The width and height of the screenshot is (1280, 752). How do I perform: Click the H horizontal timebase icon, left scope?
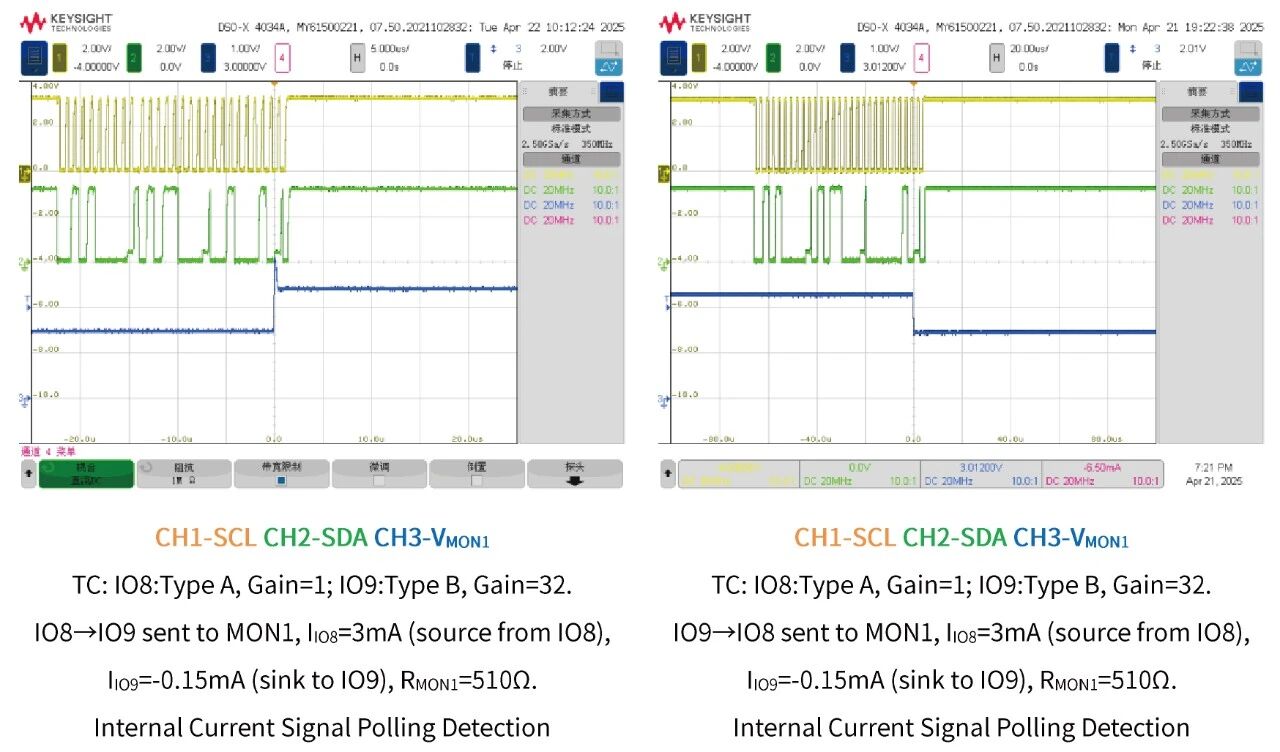pyautogui.click(x=357, y=59)
